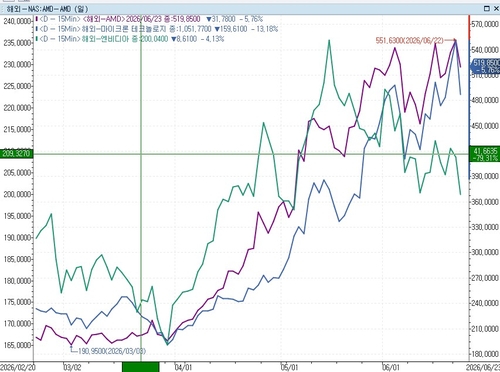Select the 해외-엔비디아 legend entry
Image resolution: width=500 pixels, height=372 pixels.
point(104,39)
